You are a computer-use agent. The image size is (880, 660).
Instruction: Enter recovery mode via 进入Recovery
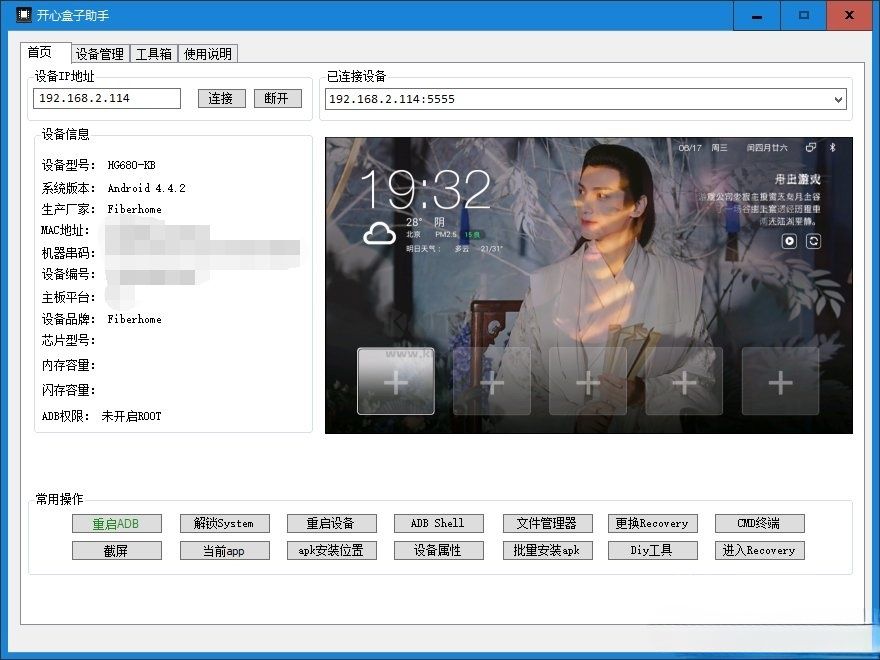(x=759, y=550)
